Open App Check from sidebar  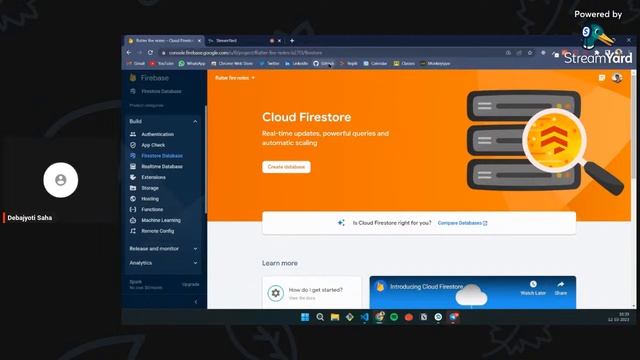point(153,145)
